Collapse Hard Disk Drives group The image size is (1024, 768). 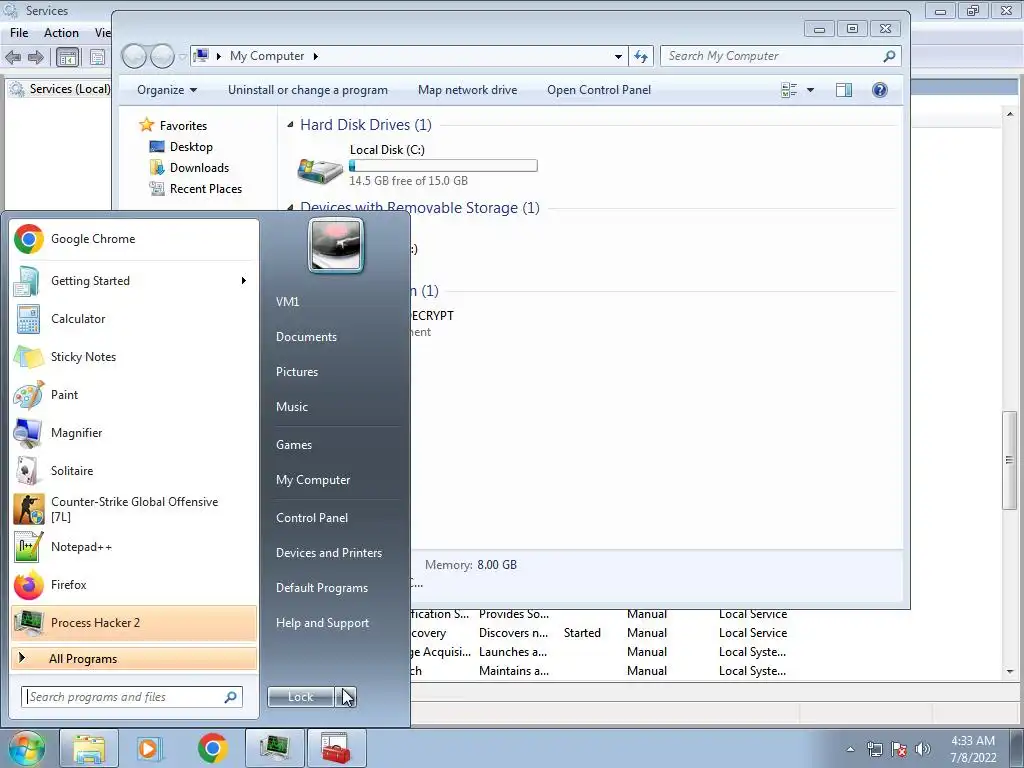point(290,125)
